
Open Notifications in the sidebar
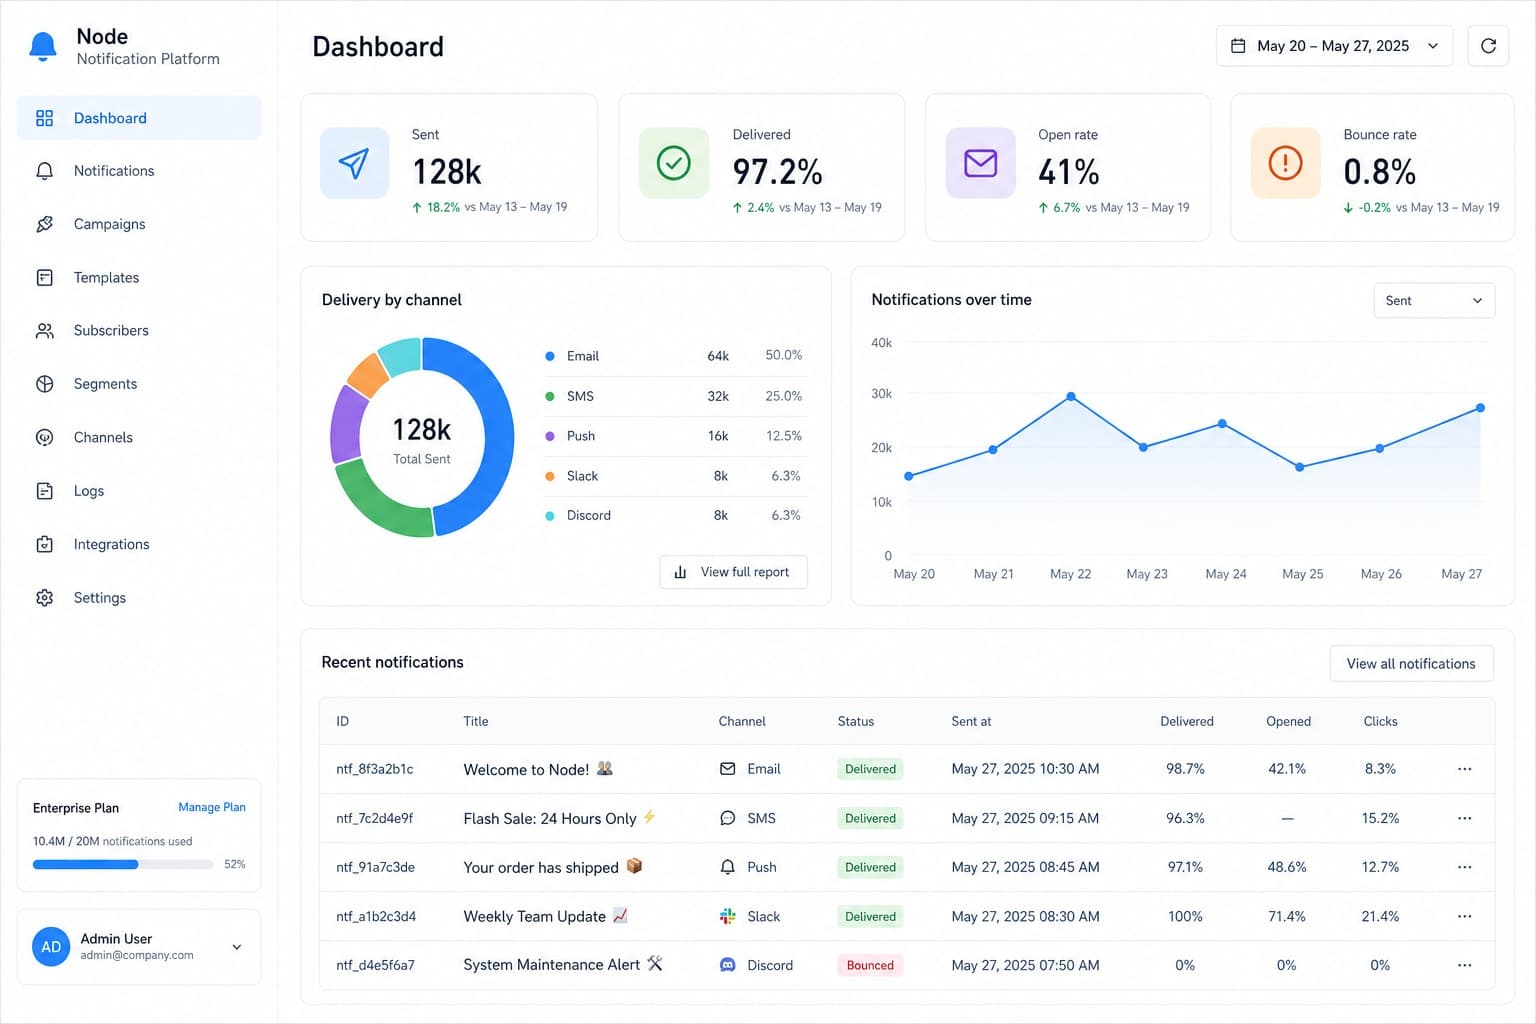coord(139,171)
